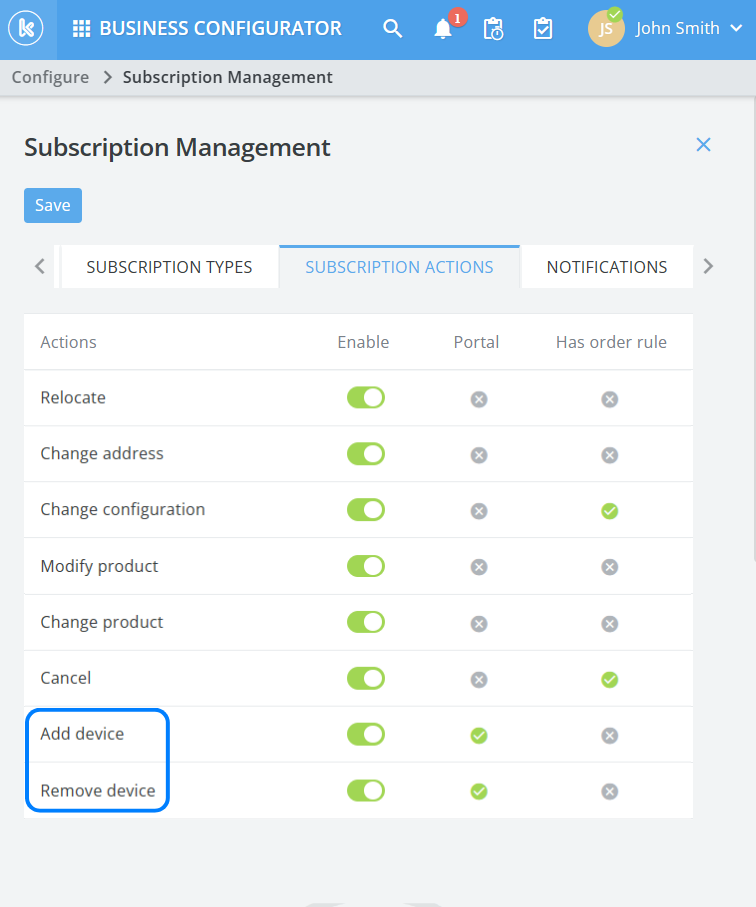Go to Configure breadcrumb link
This screenshot has width=756, height=907.
50,77
